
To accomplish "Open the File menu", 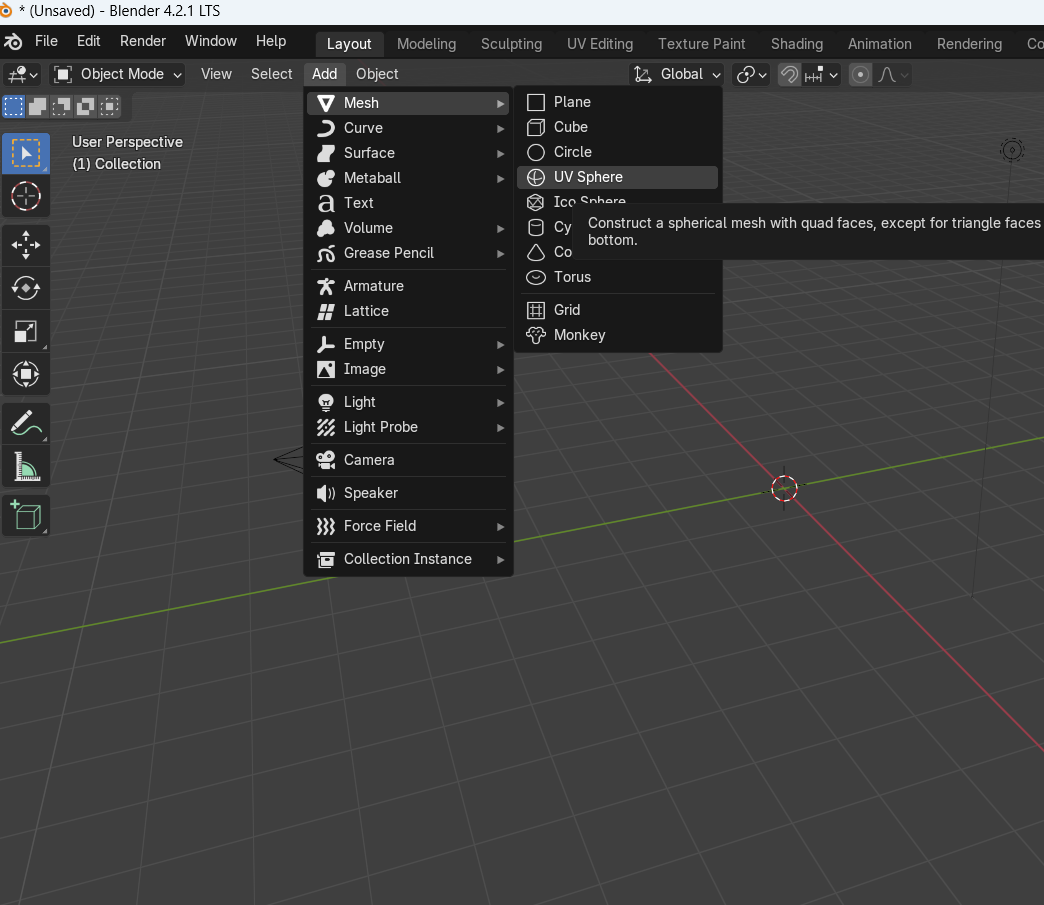I will point(46,41).
